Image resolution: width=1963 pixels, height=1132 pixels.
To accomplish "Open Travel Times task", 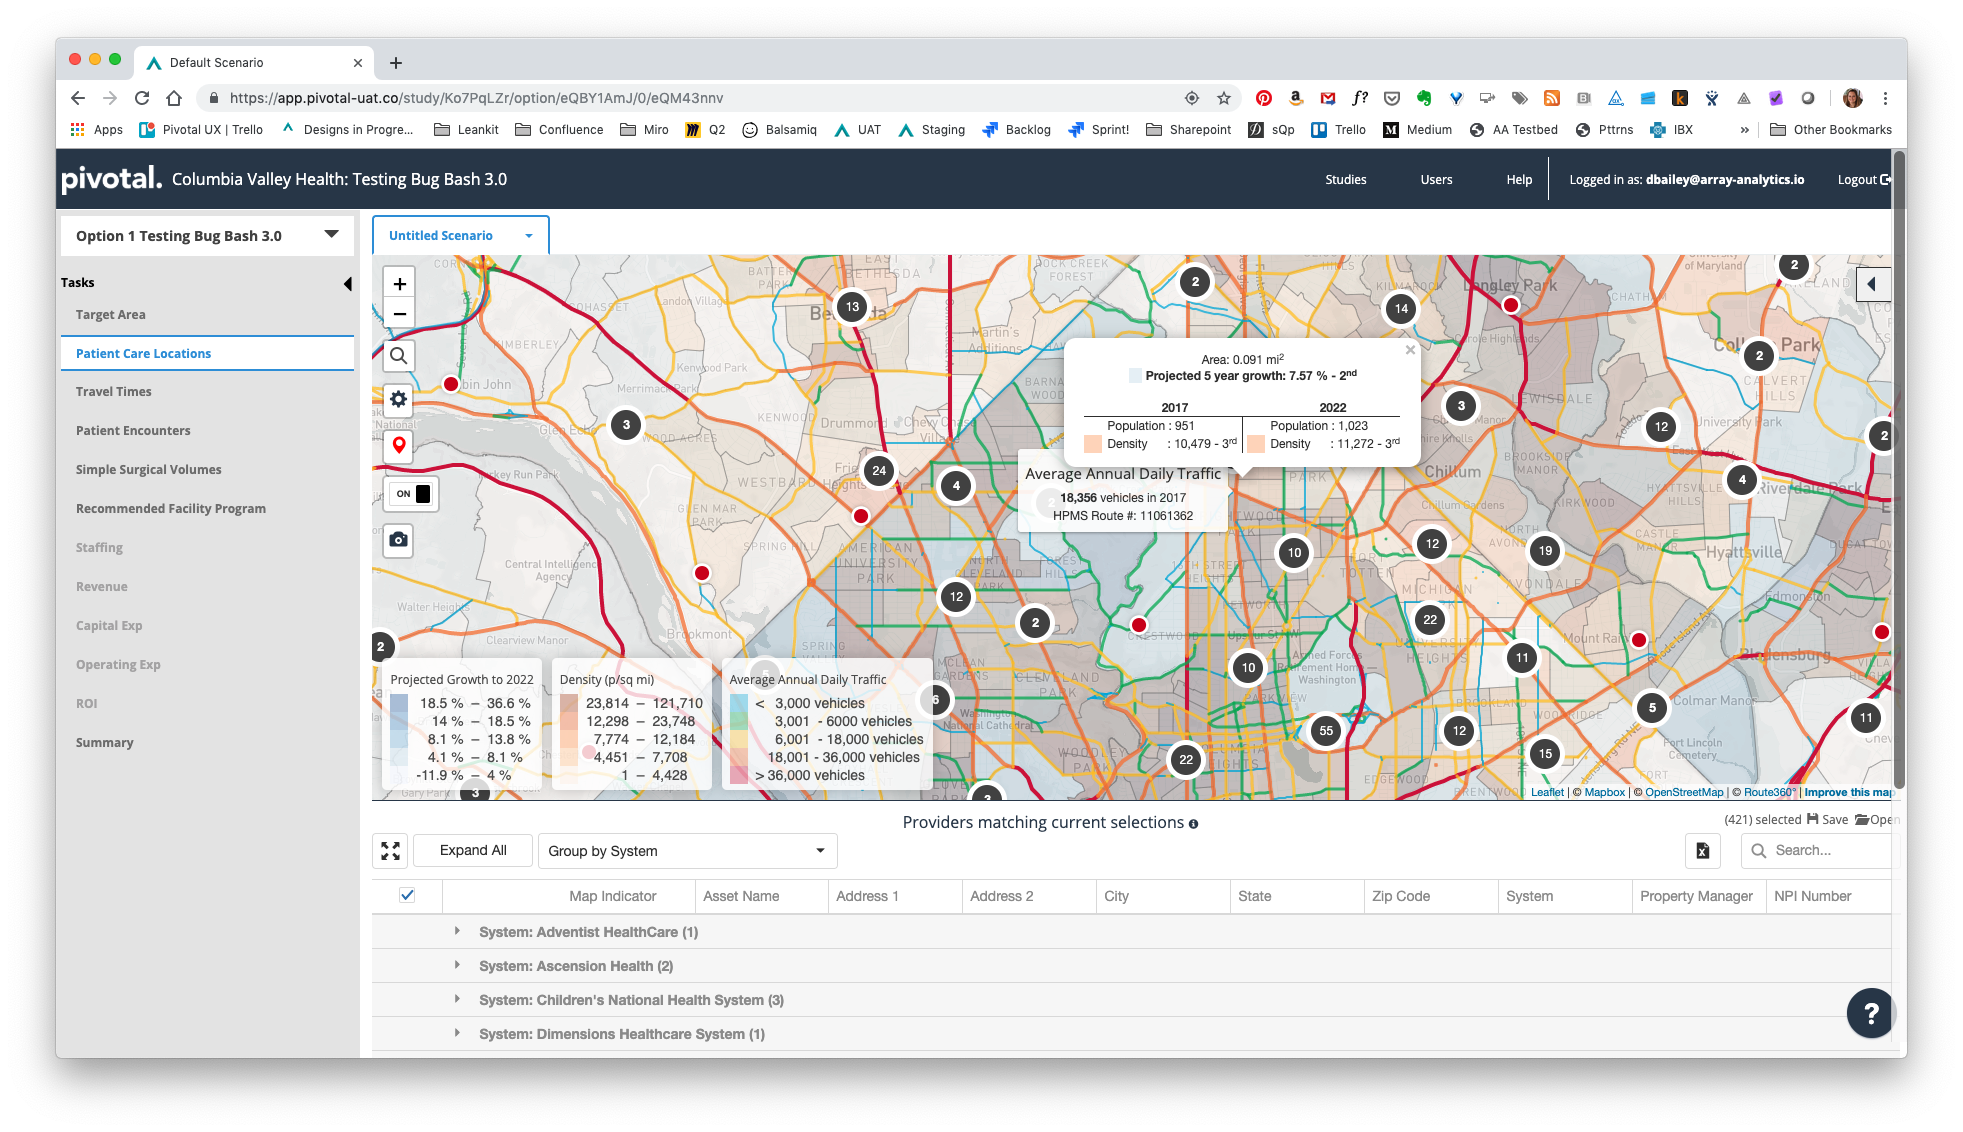I will click(x=114, y=392).
